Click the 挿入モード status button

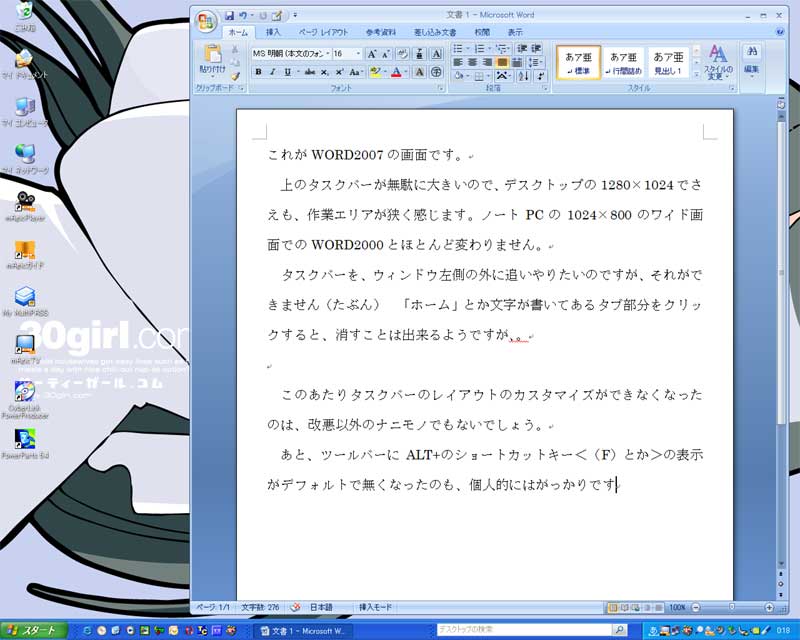pos(375,607)
